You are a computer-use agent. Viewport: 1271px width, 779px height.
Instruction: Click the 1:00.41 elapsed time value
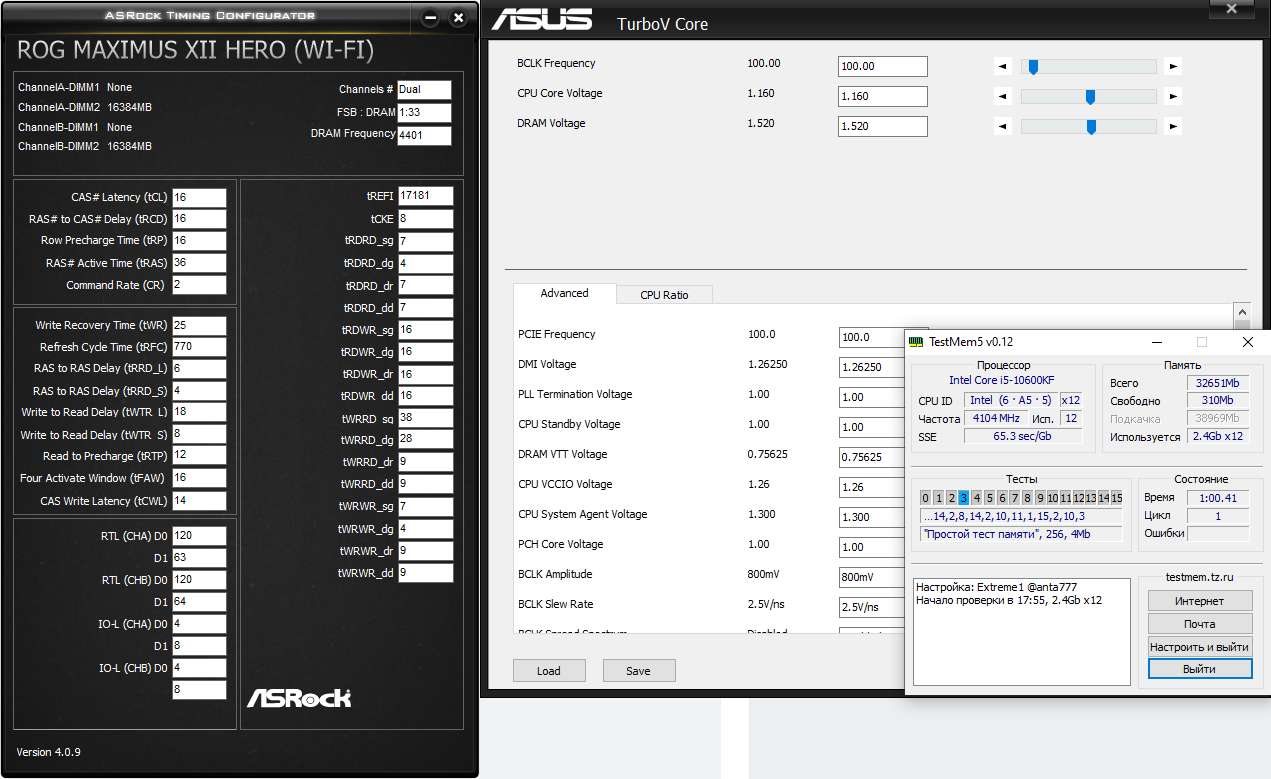(1218, 498)
